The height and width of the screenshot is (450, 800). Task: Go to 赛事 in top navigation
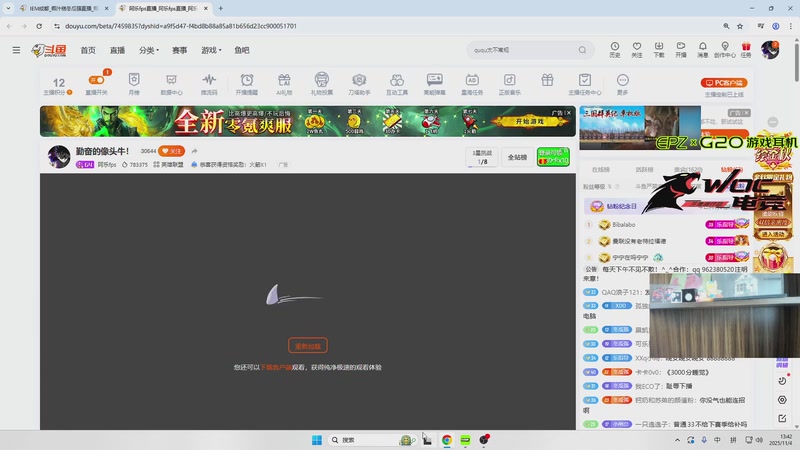(x=180, y=50)
